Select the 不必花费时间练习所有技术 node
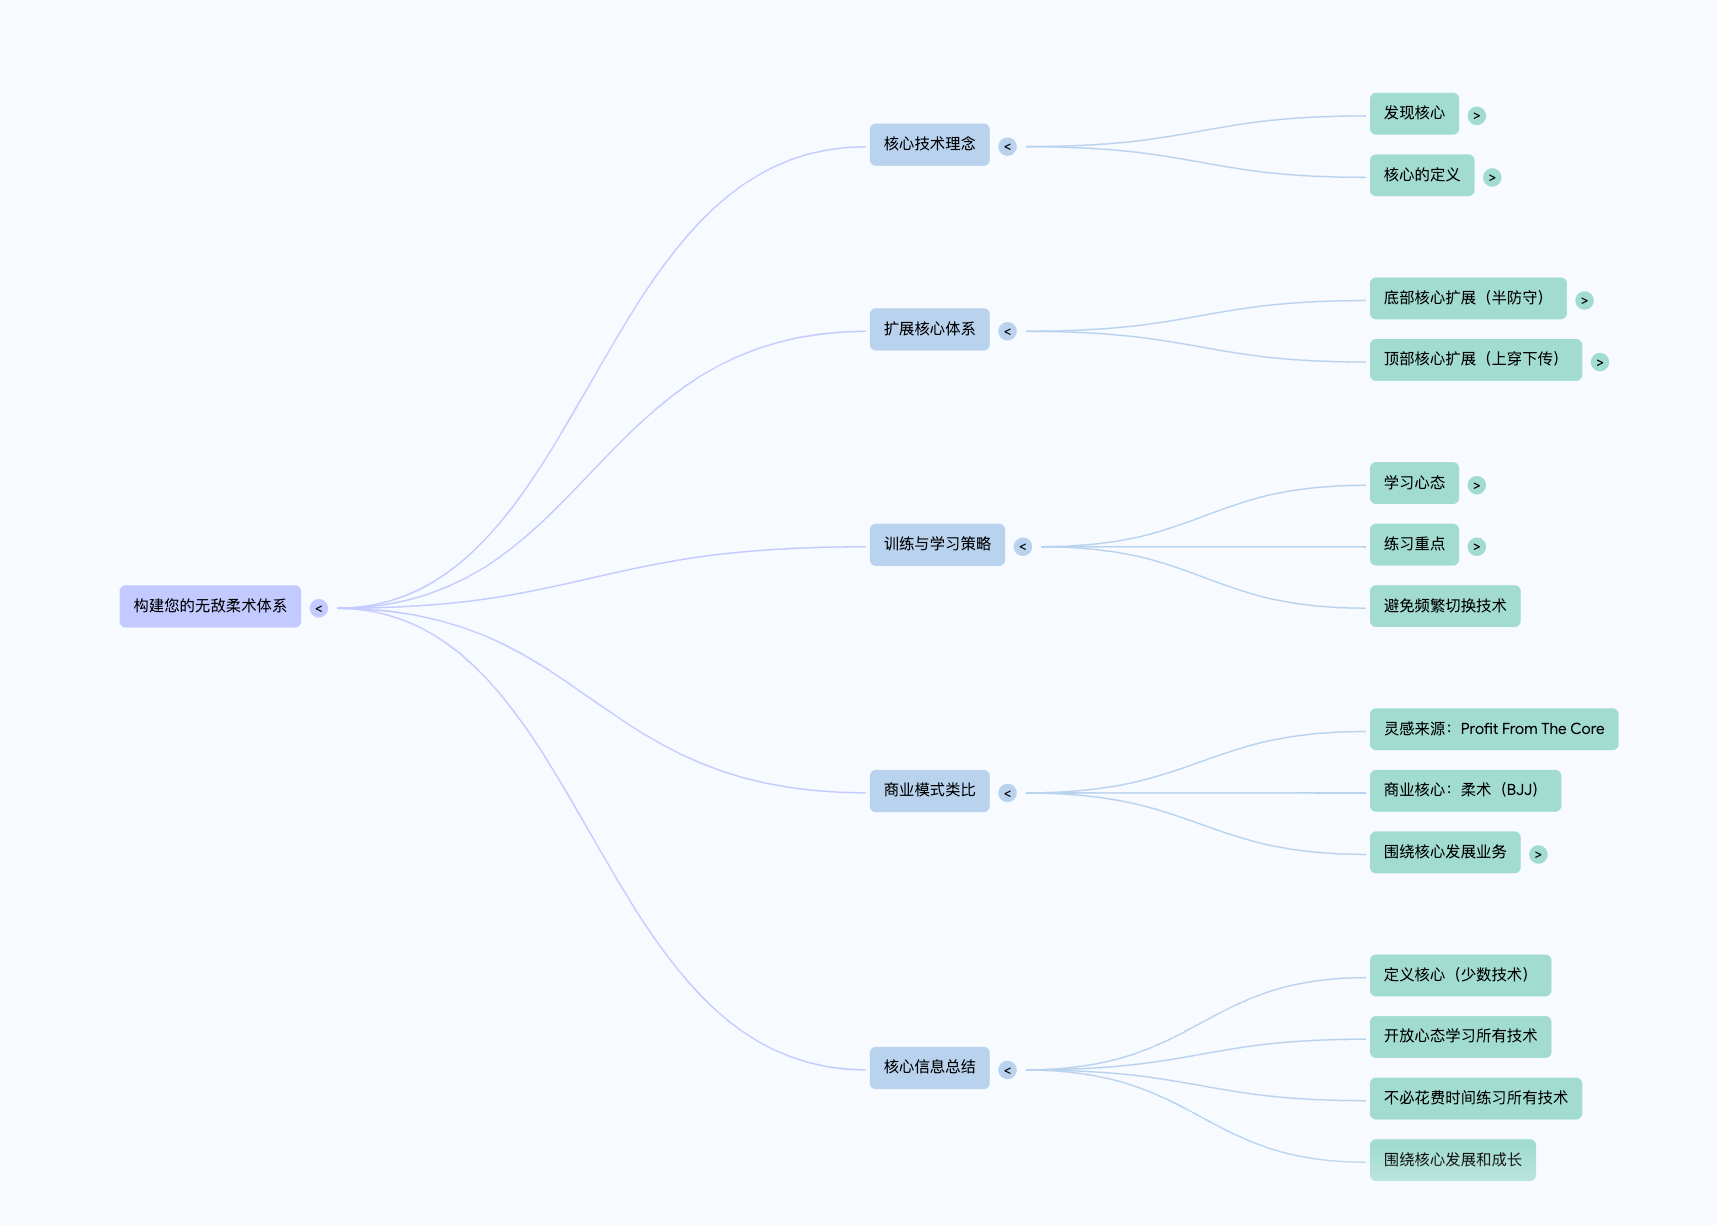Image resolution: width=1717 pixels, height=1225 pixels. pyautogui.click(x=1475, y=1098)
